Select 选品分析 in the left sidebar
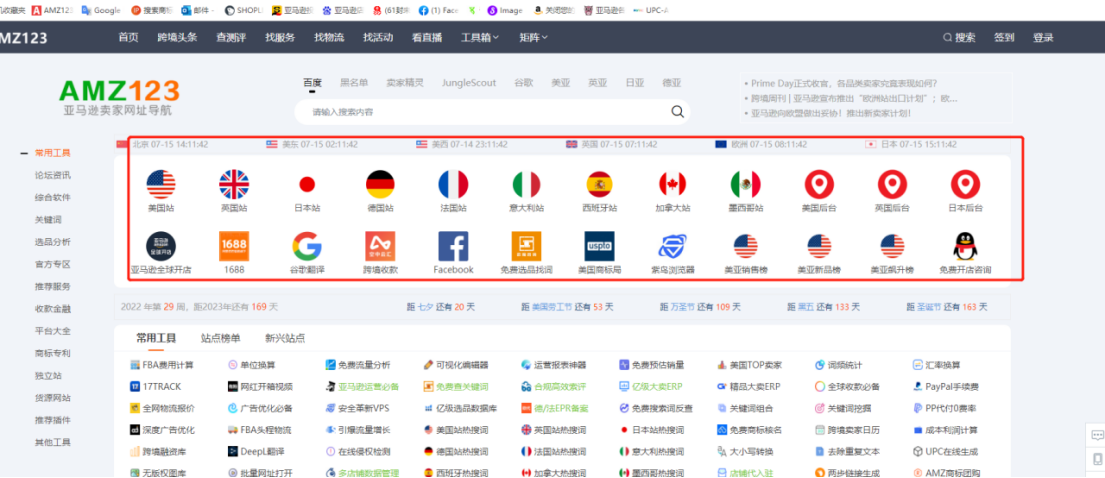The height and width of the screenshot is (478, 1105). tap(53, 242)
